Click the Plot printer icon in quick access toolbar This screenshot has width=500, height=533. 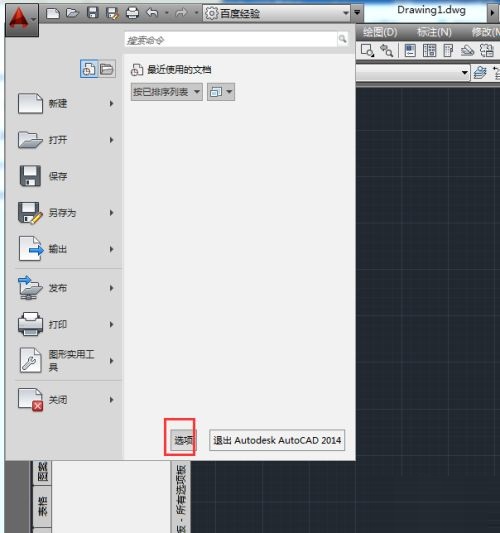[x=132, y=13]
